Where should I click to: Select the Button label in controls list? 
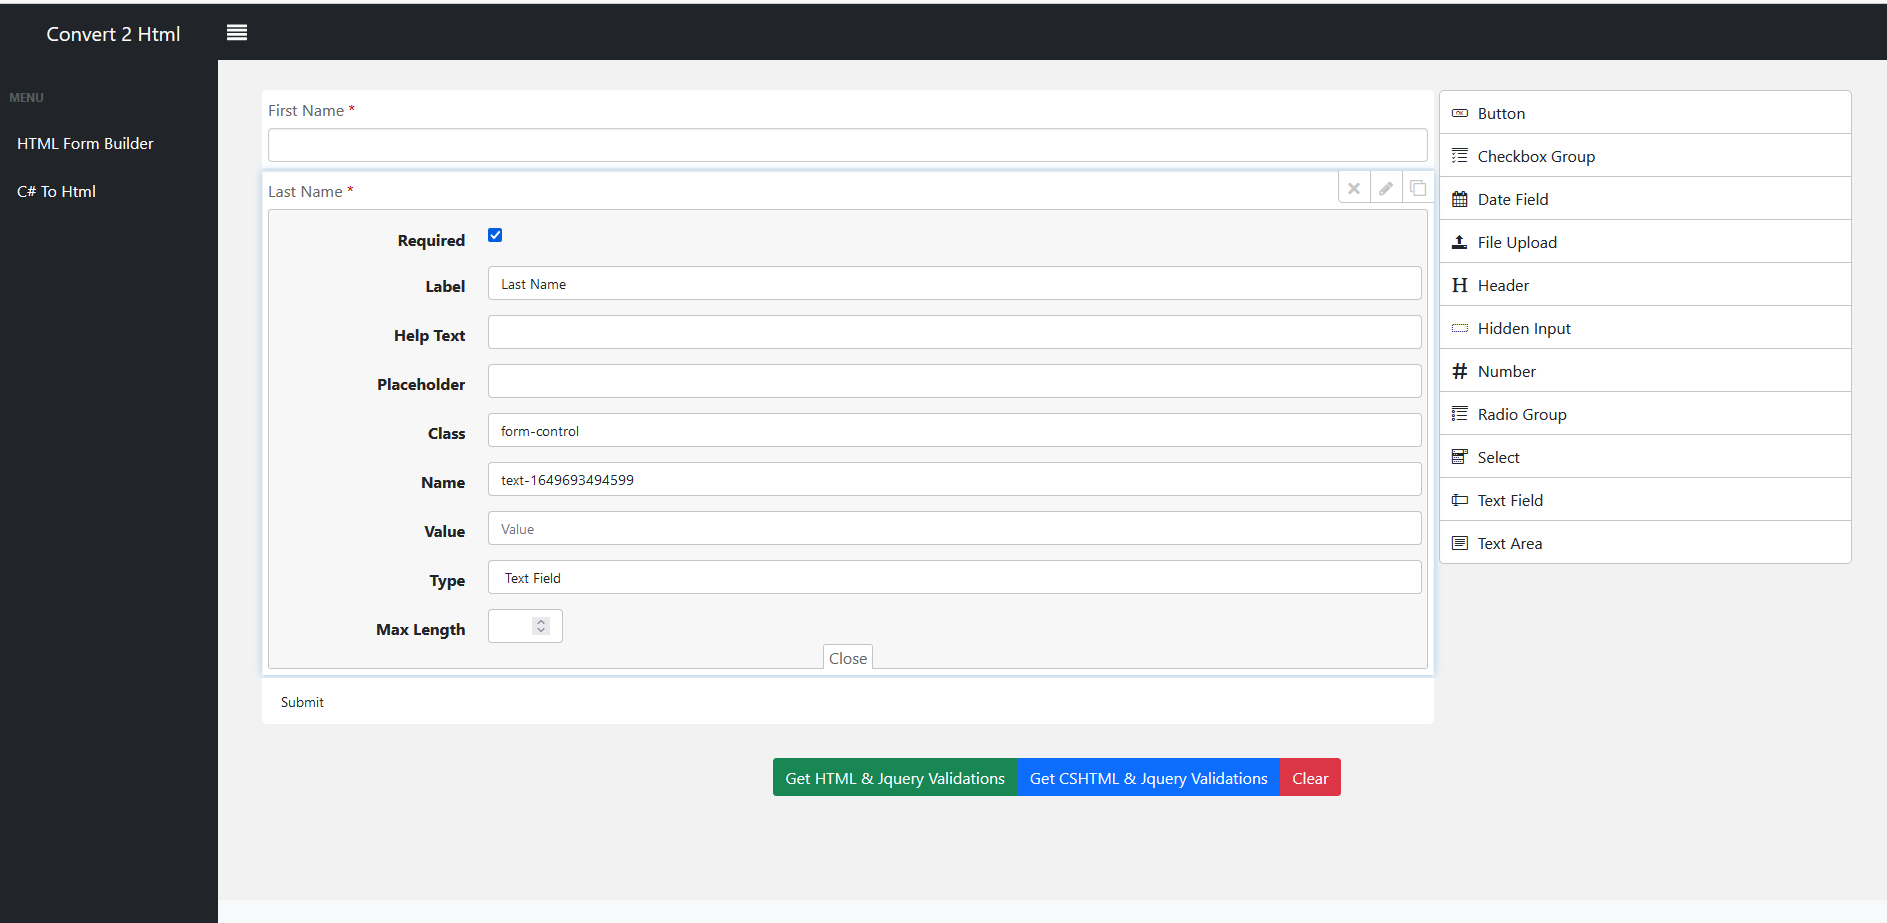(1501, 114)
